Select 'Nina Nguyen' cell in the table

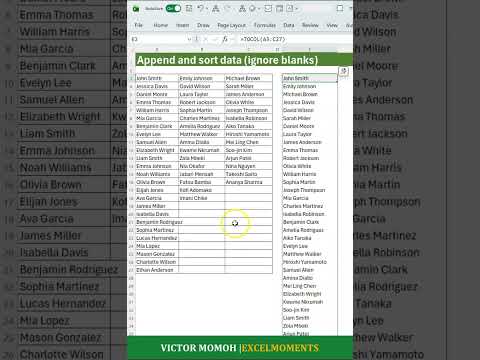tap(248, 166)
